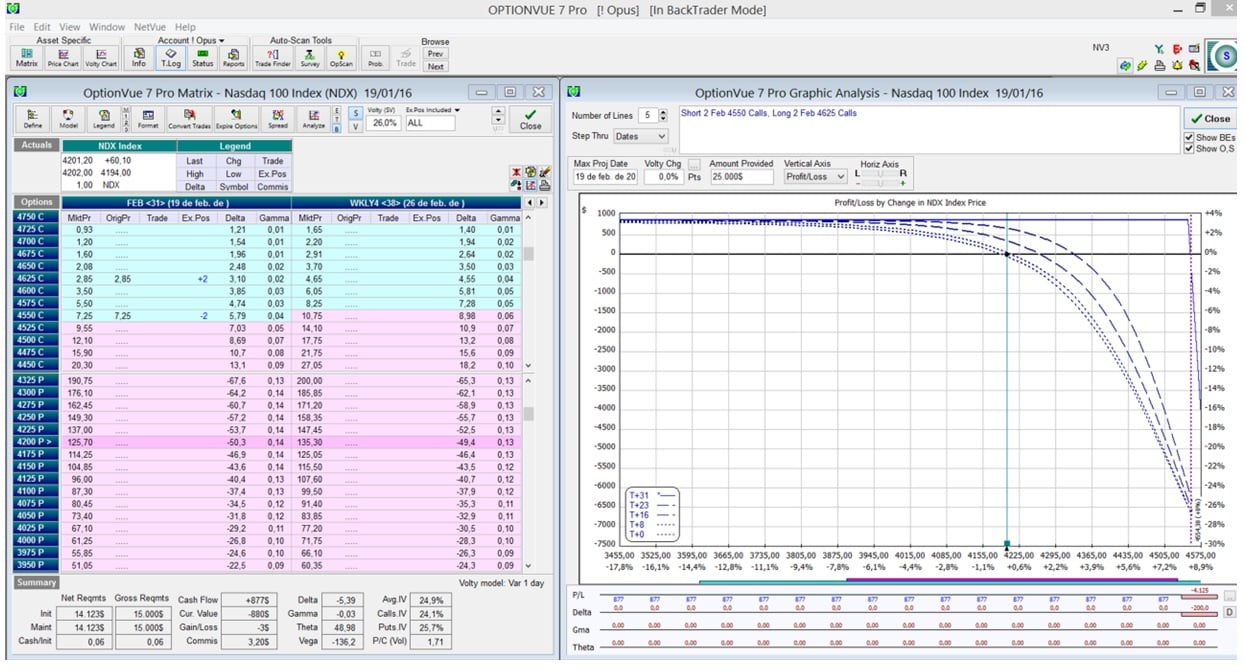
Task: Launch the Trade Finder scan
Action: click(x=272, y=57)
